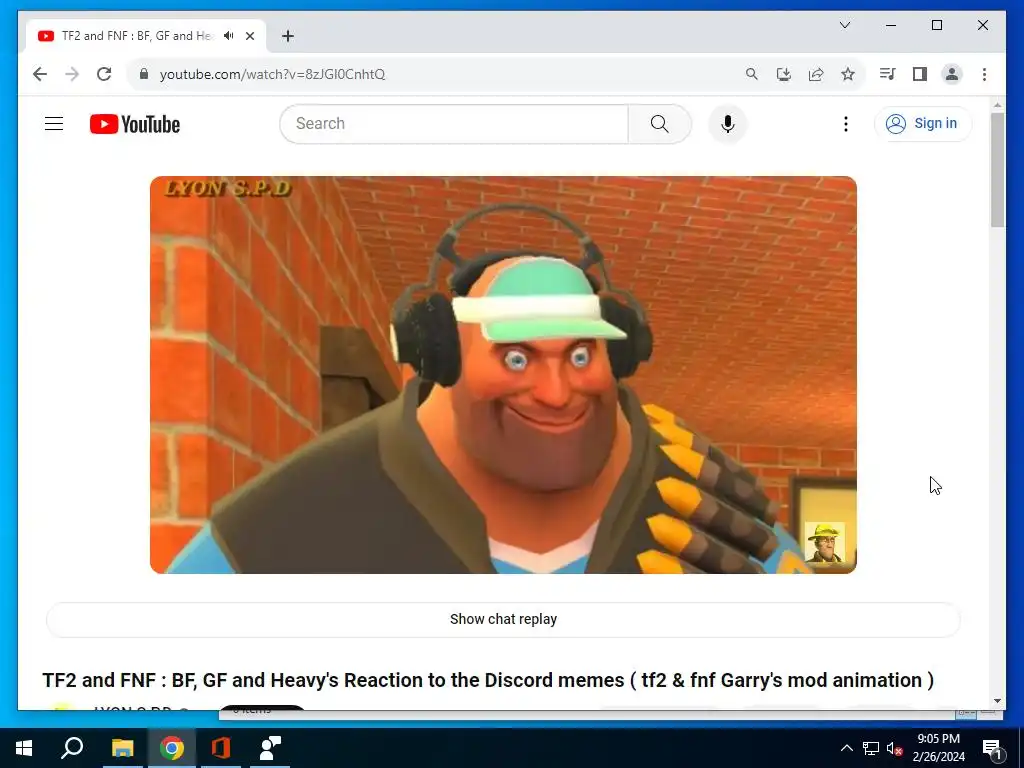Open Chrome three-dot menu

pyautogui.click(x=984, y=74)
